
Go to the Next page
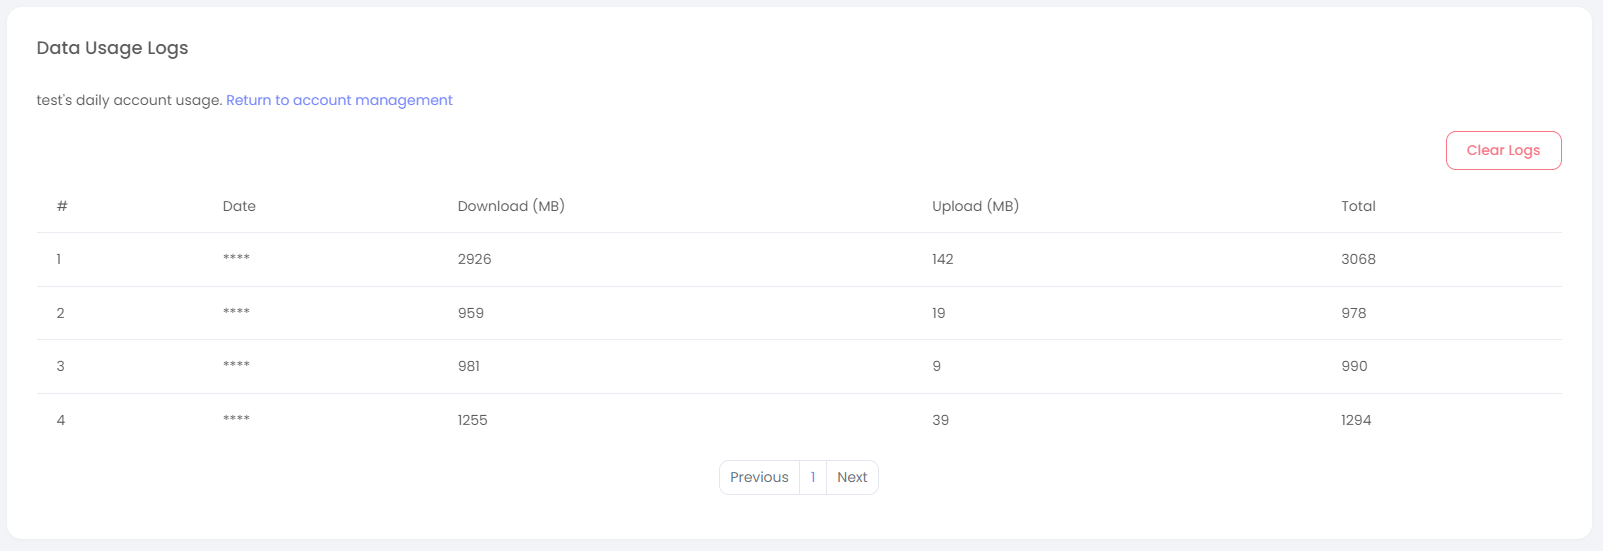click(852, 477)
